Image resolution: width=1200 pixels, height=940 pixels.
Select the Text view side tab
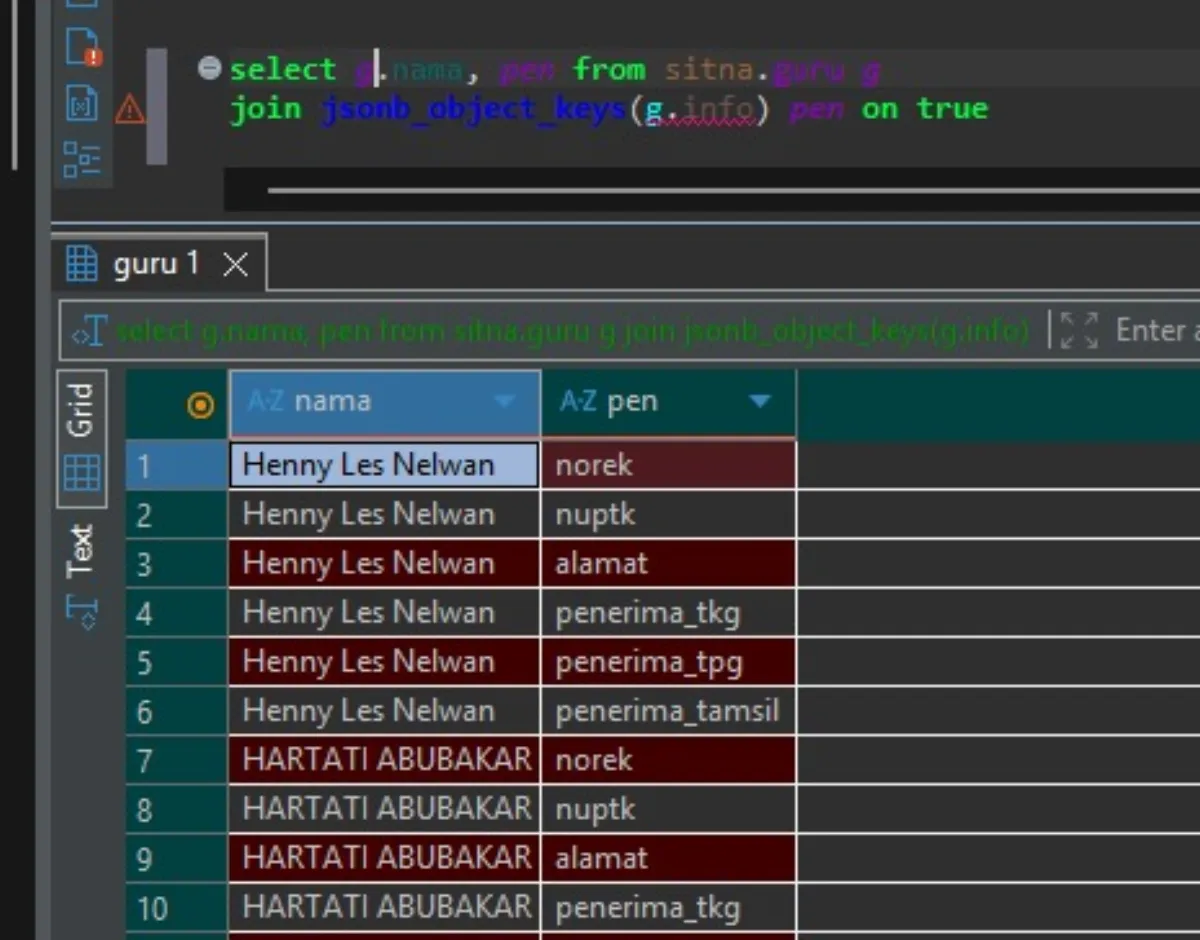coord(80,552)
